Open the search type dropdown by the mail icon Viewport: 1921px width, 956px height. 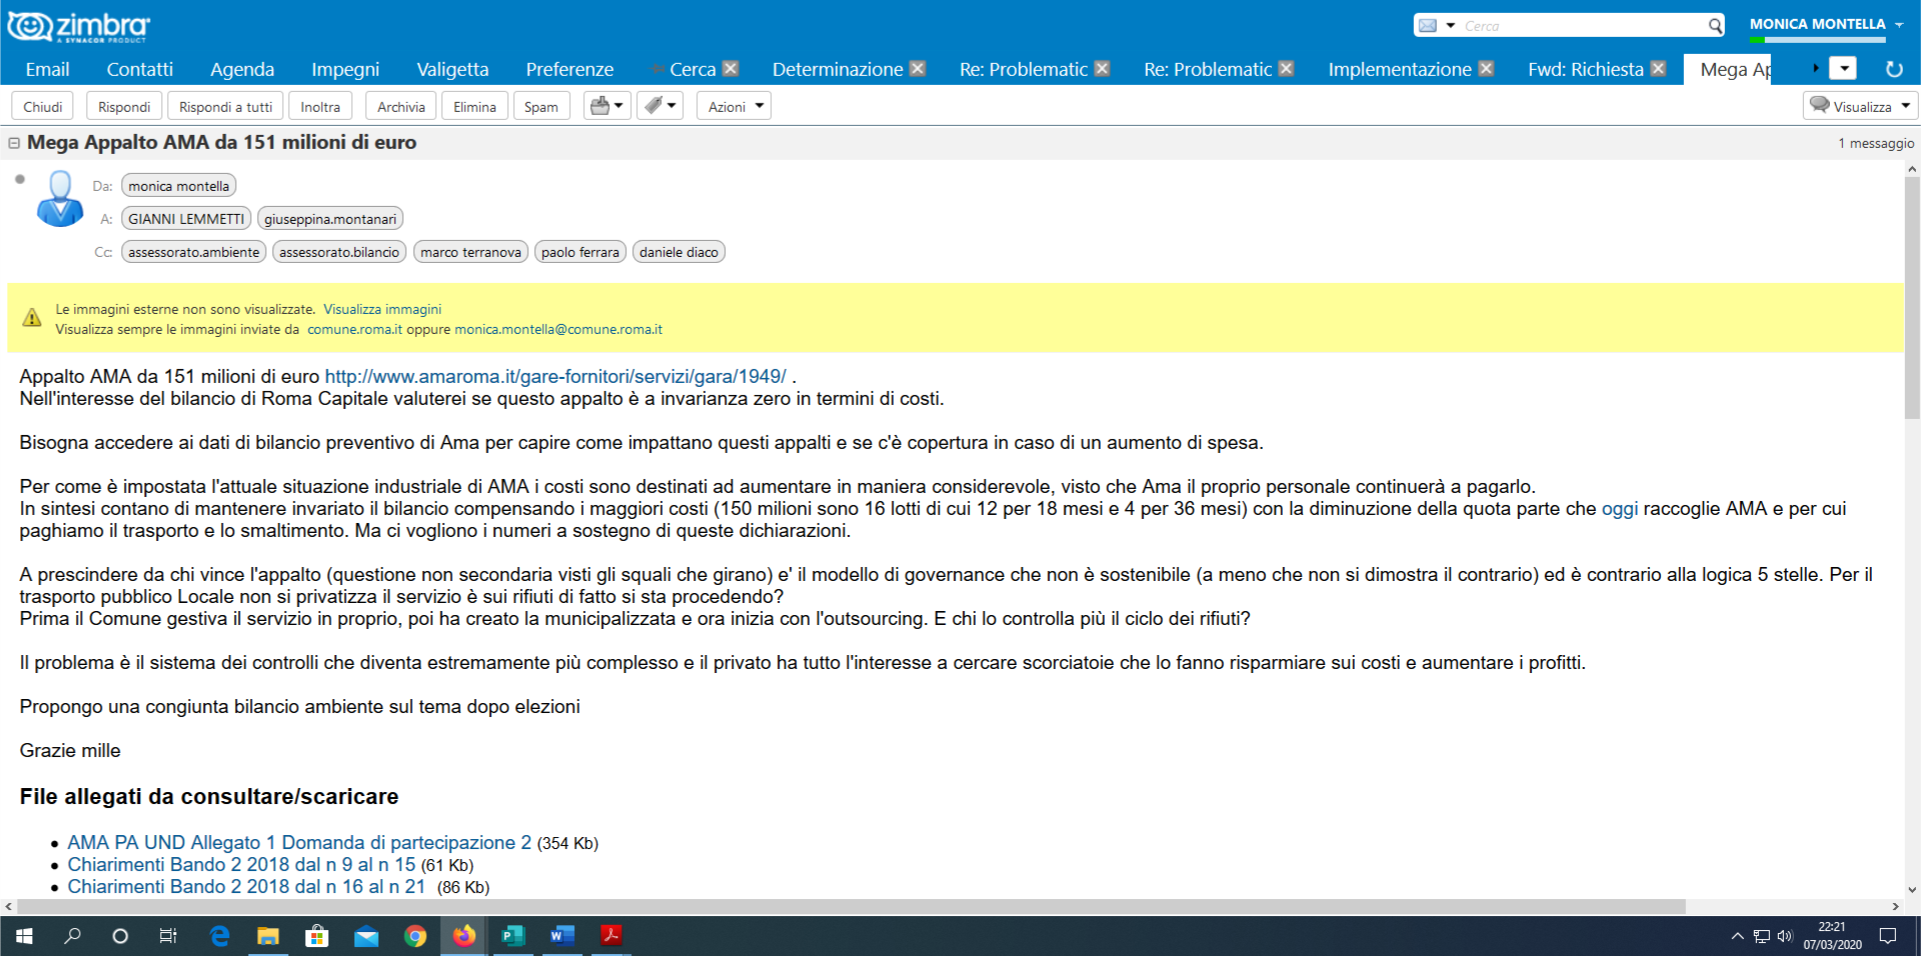1450,26
